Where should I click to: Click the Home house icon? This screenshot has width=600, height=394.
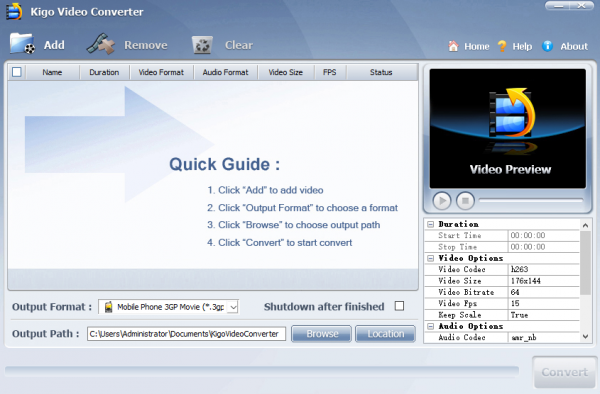tap(453, 46)
